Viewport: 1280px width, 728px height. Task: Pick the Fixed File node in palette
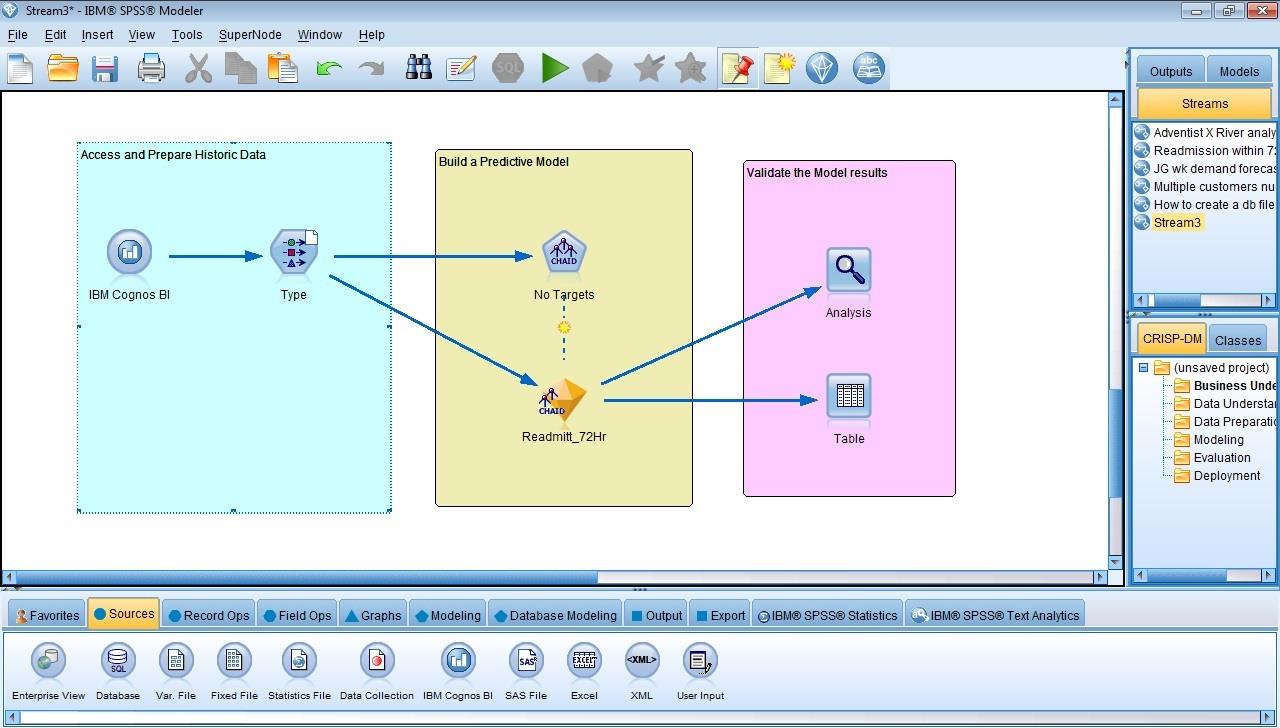[x=234, y=661]
